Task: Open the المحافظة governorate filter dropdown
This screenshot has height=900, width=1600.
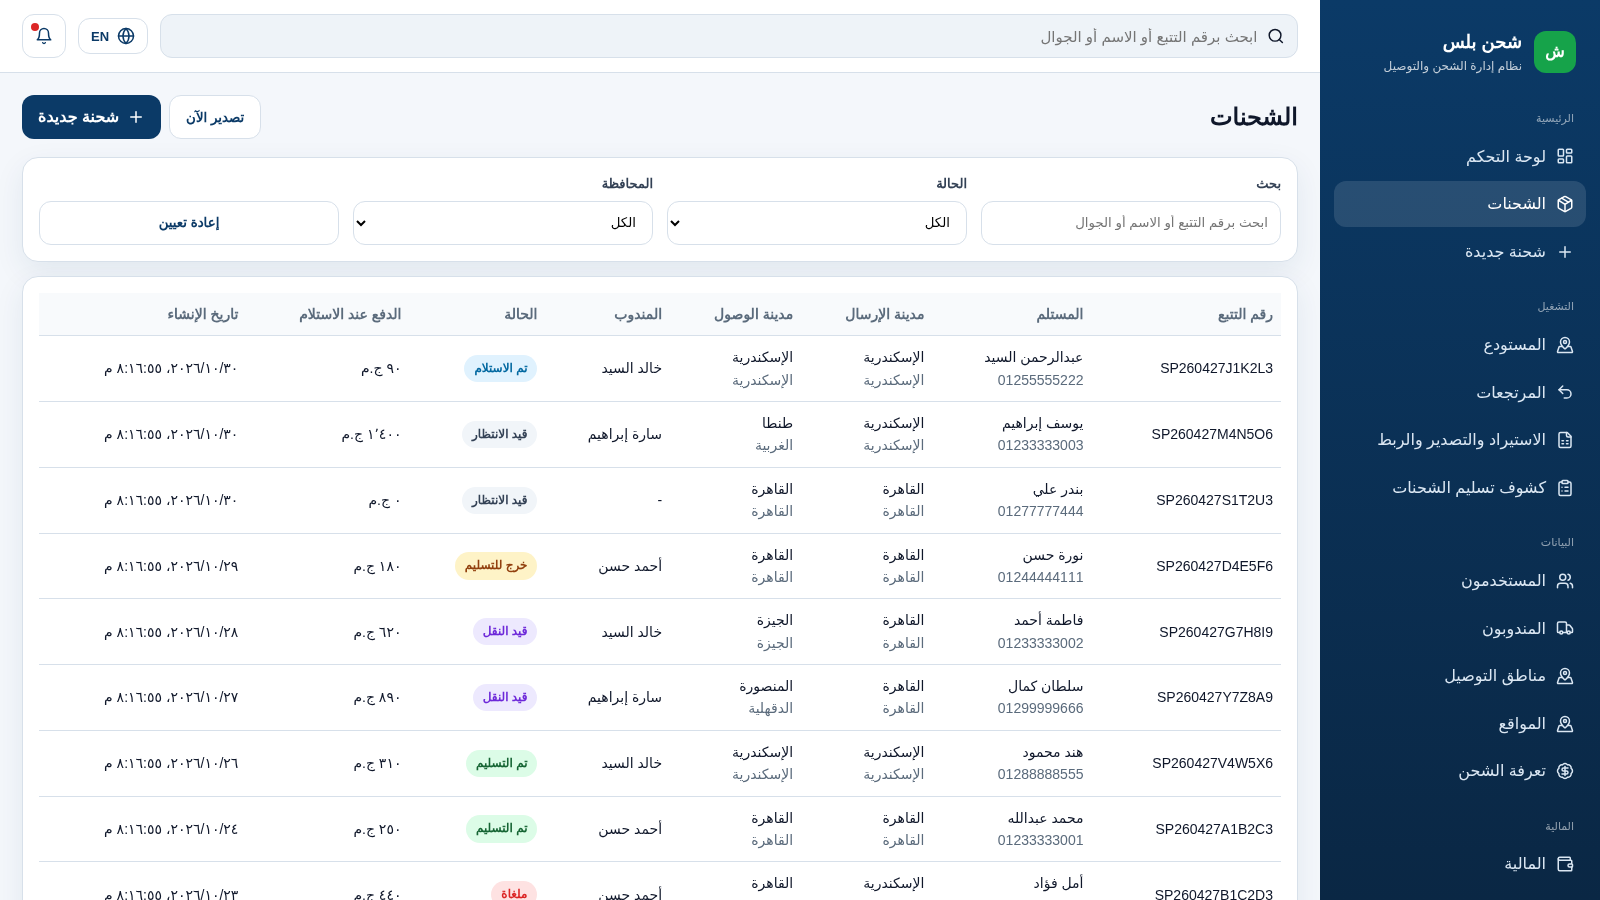Action: point(503,223)
